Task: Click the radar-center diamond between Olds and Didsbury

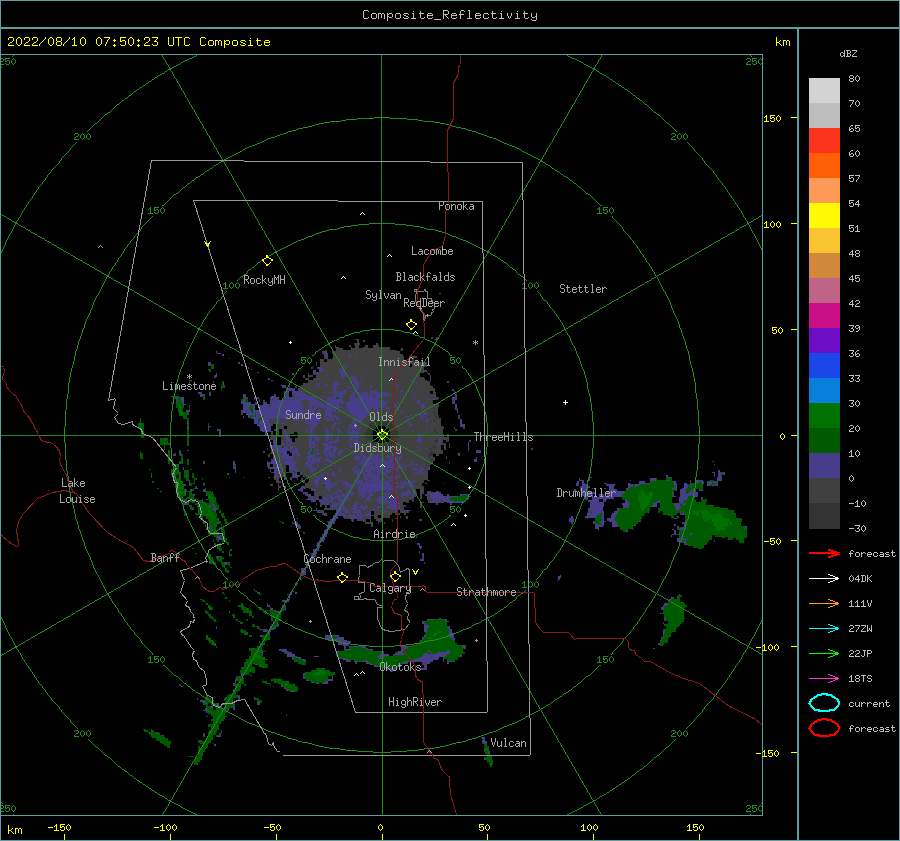Action: pos(382,435)
